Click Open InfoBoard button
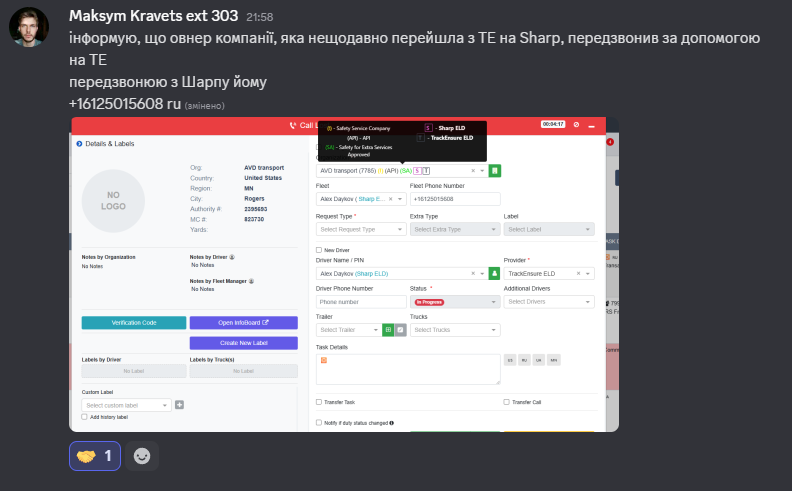792x491 pixels. coord(243,323)
